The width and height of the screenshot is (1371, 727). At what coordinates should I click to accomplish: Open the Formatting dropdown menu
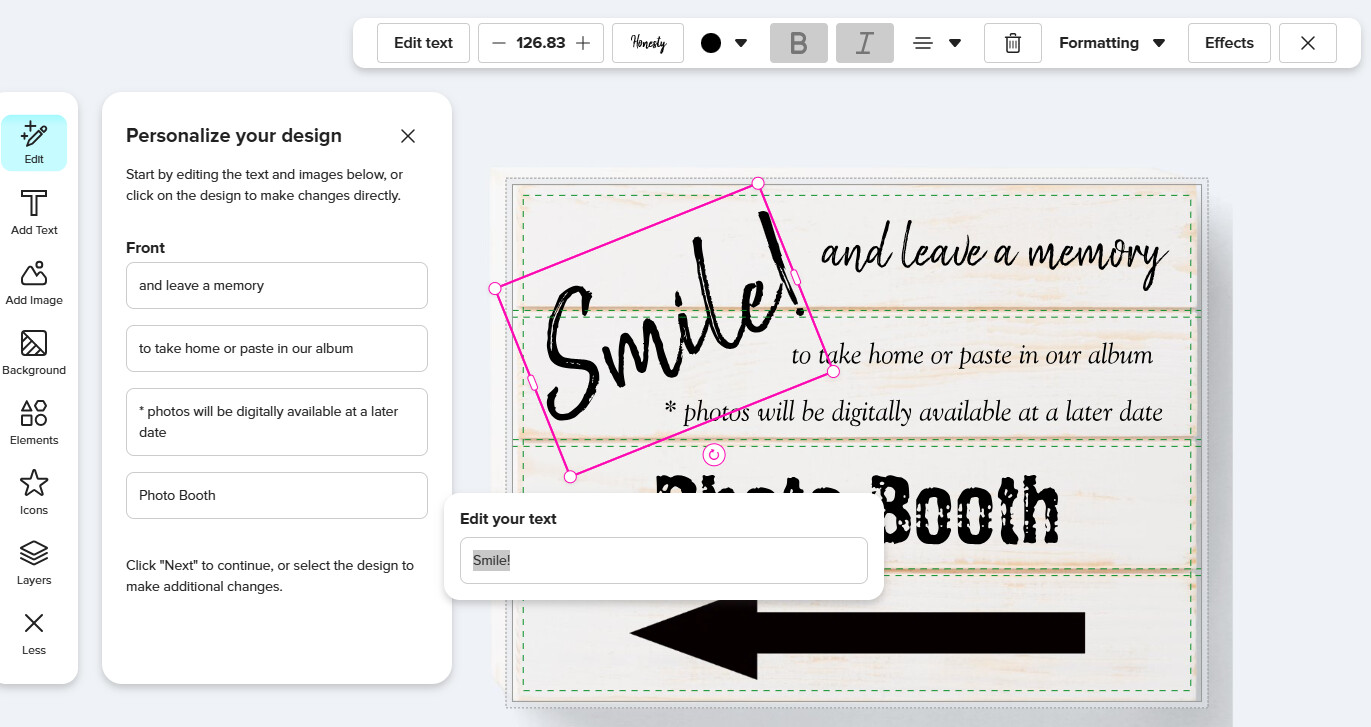(x=1112, y=43)
